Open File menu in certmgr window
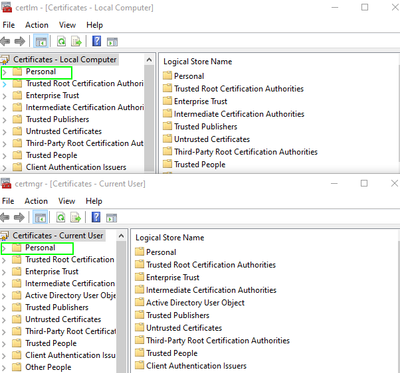The width and height of the screenshot is (400, 373). click(x=8, y=201)
